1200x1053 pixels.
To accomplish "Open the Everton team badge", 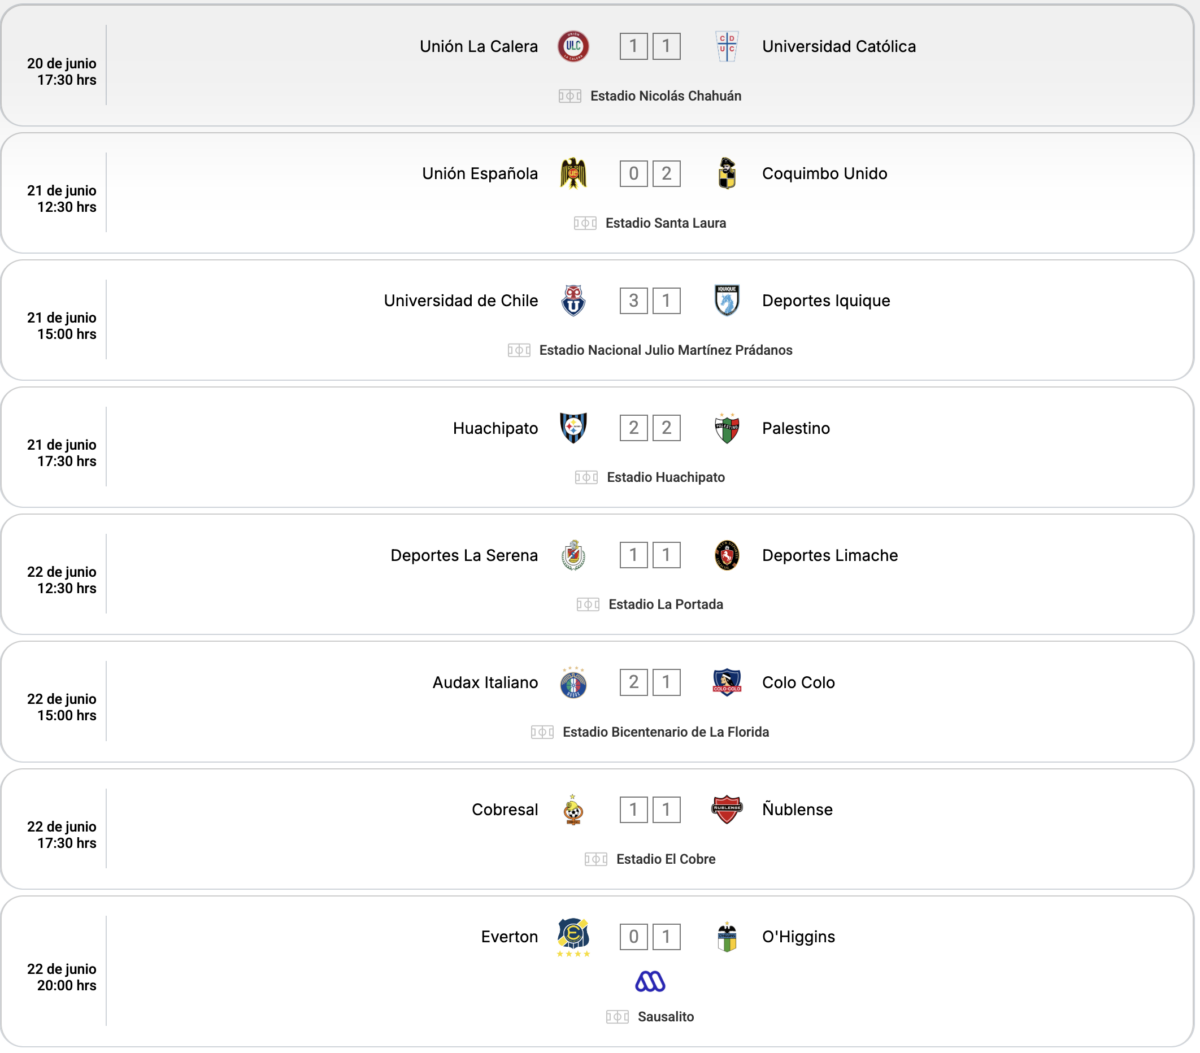I will point(573,937).
